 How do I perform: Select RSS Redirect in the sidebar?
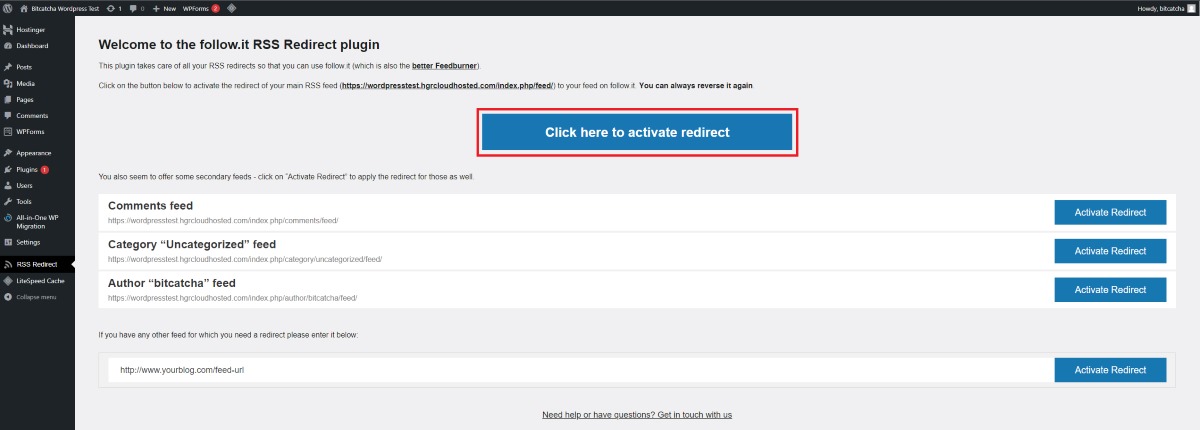(x=37, y=264)
